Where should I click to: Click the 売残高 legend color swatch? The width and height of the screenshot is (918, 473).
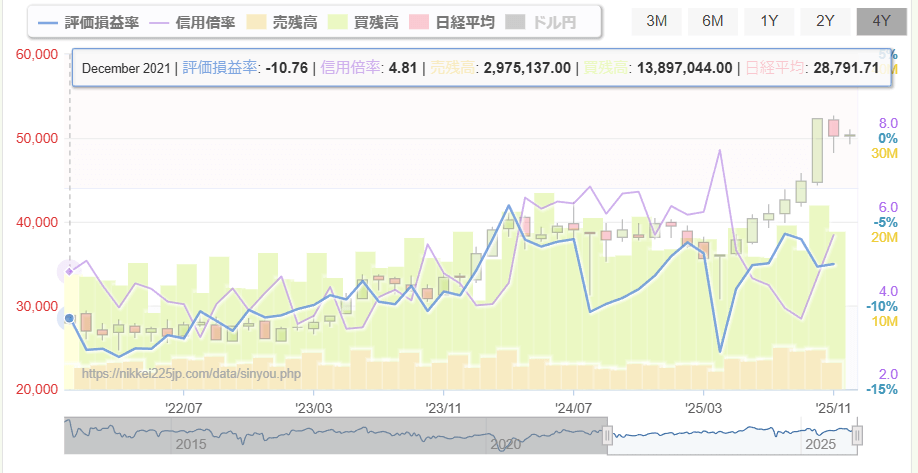(x=258, y=22)
